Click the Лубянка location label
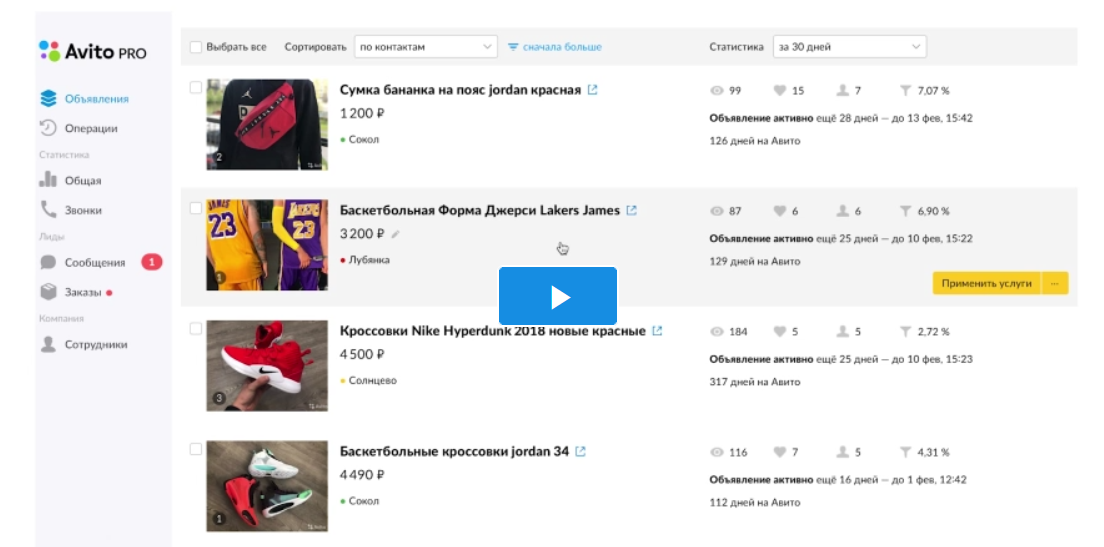The image size is (1104, 547). 369,260
